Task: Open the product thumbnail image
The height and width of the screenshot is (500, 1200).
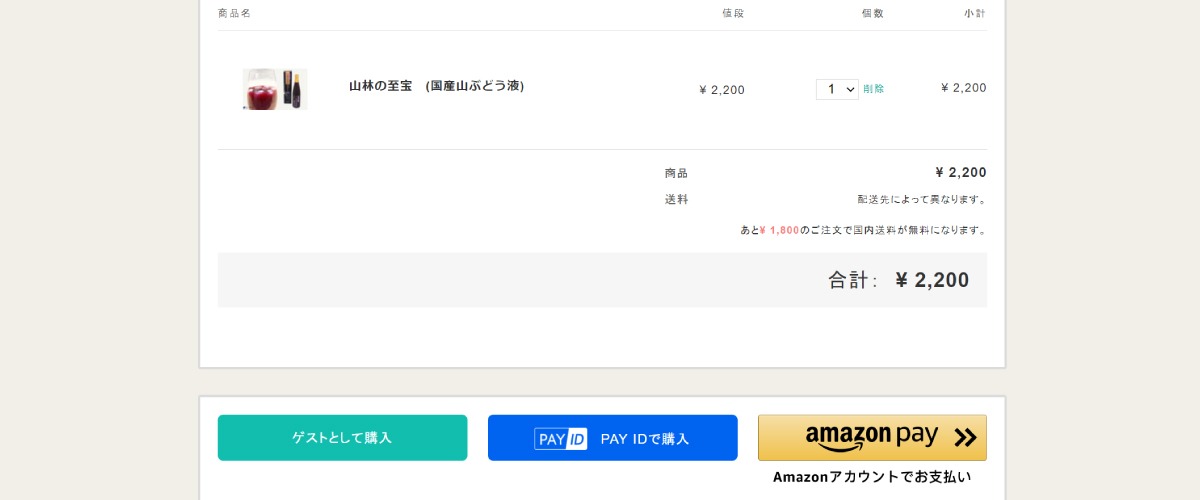Action: click(275, 89)
